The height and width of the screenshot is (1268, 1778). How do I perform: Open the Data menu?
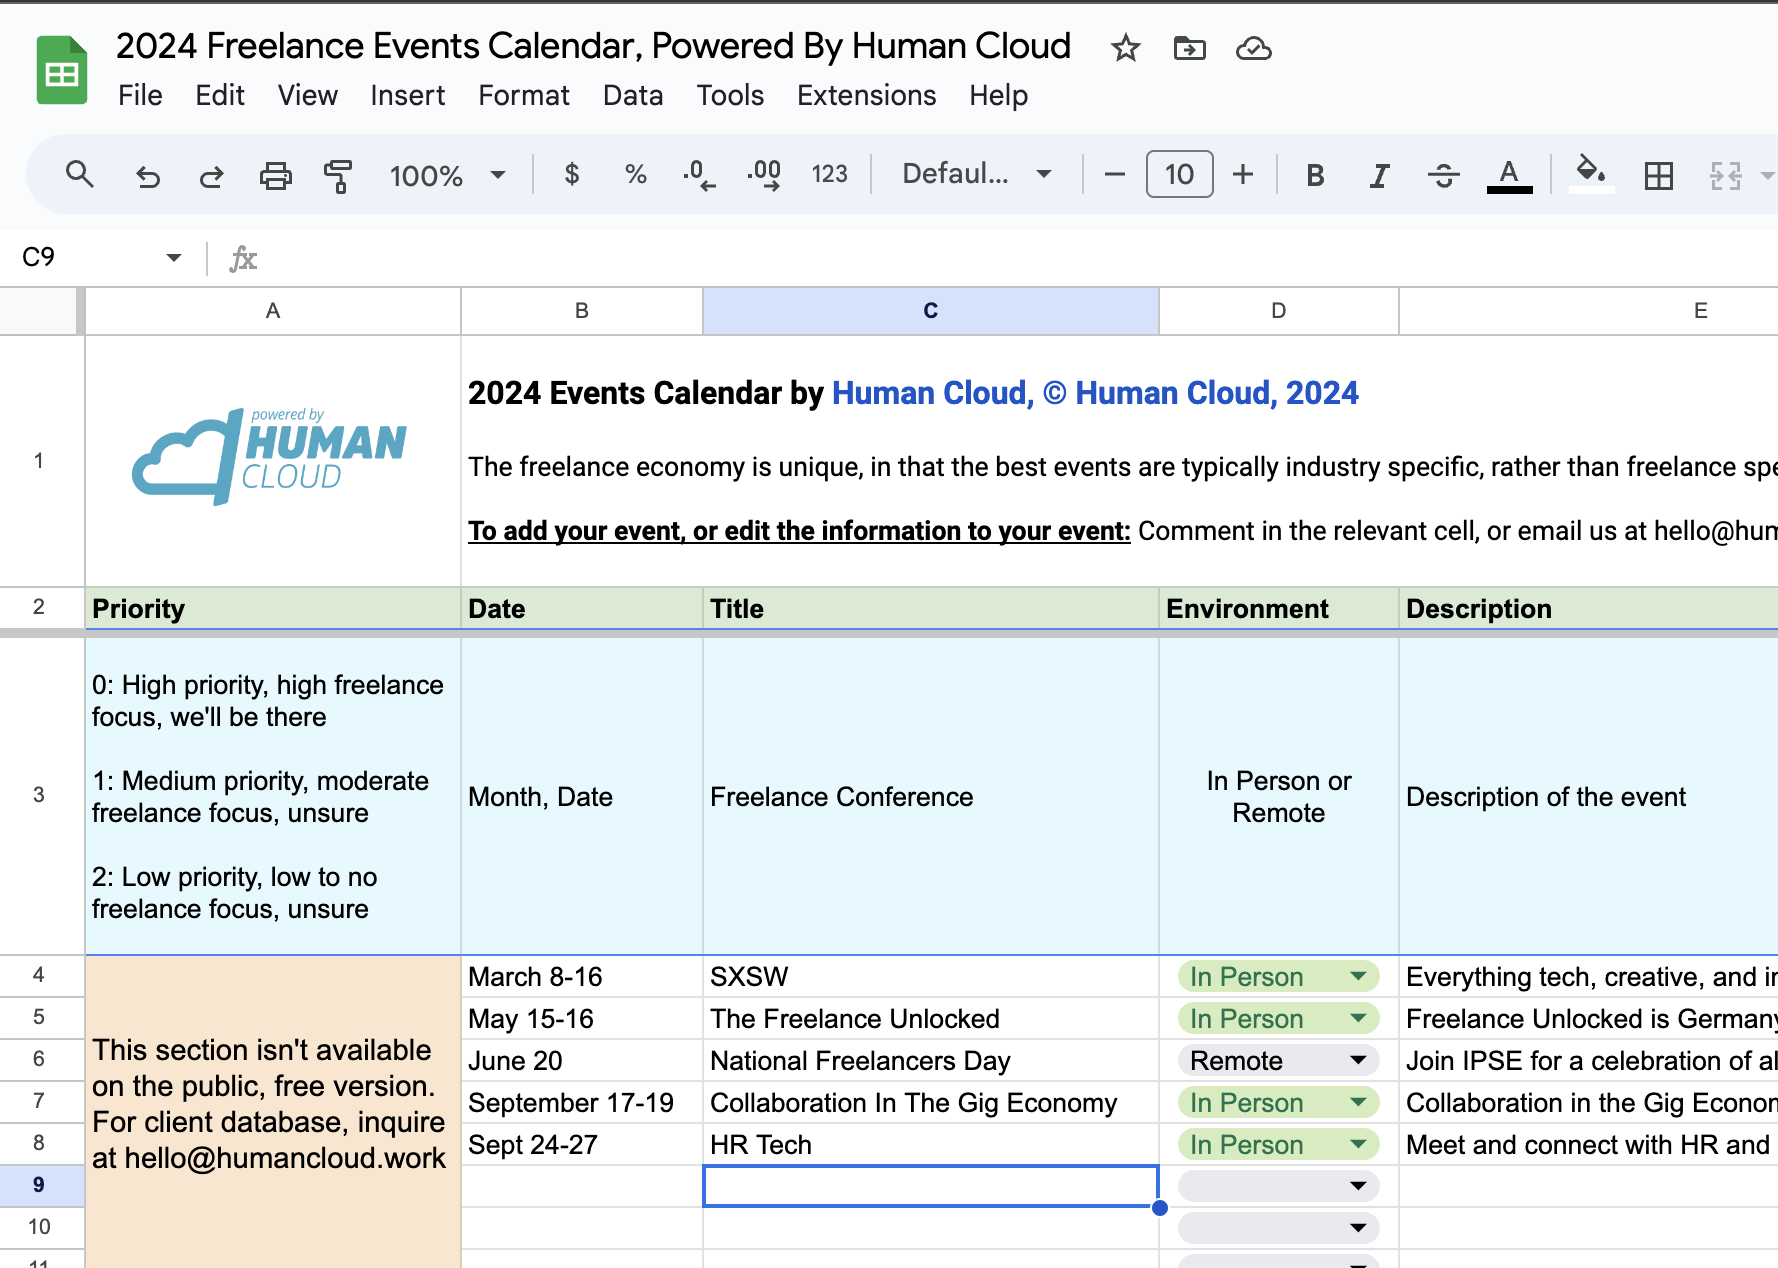click(633, 96)
